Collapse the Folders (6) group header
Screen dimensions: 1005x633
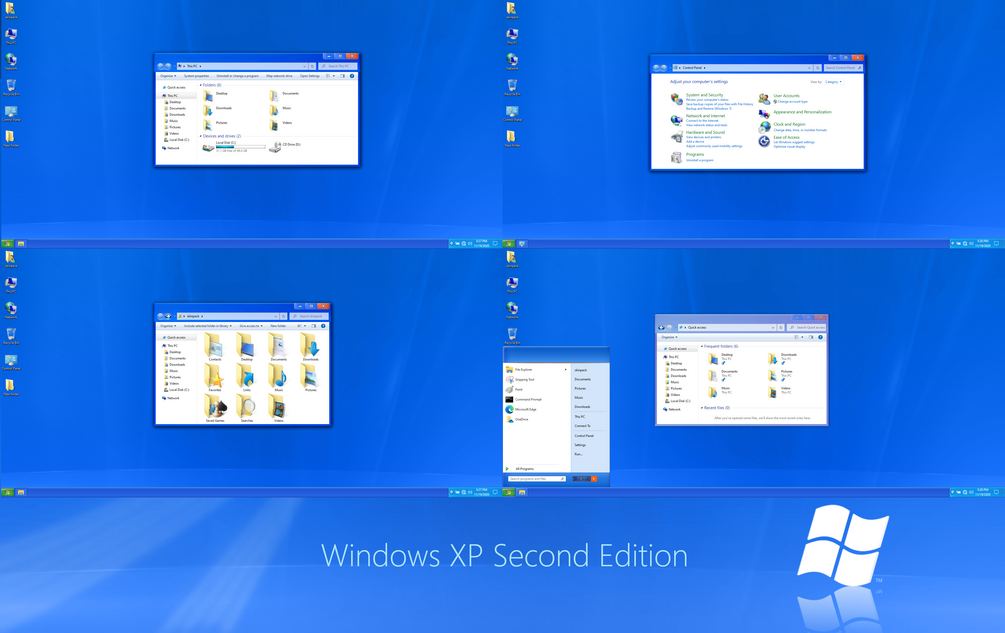point(211,85)
